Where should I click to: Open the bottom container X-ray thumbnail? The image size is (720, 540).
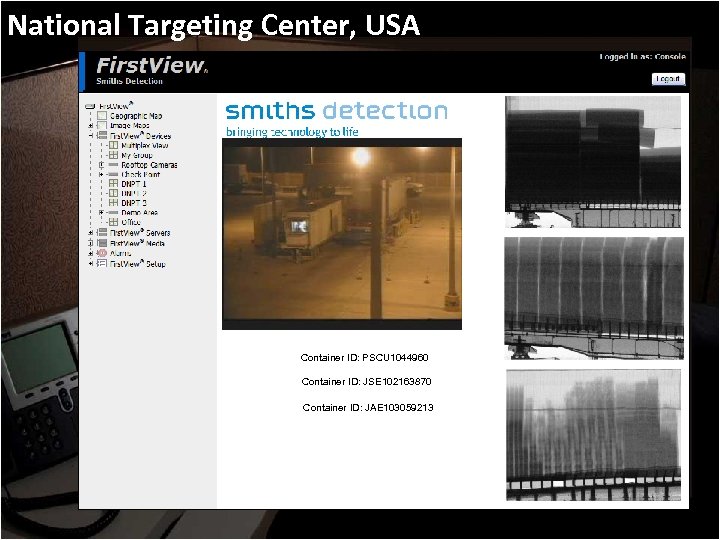(593, 435)
